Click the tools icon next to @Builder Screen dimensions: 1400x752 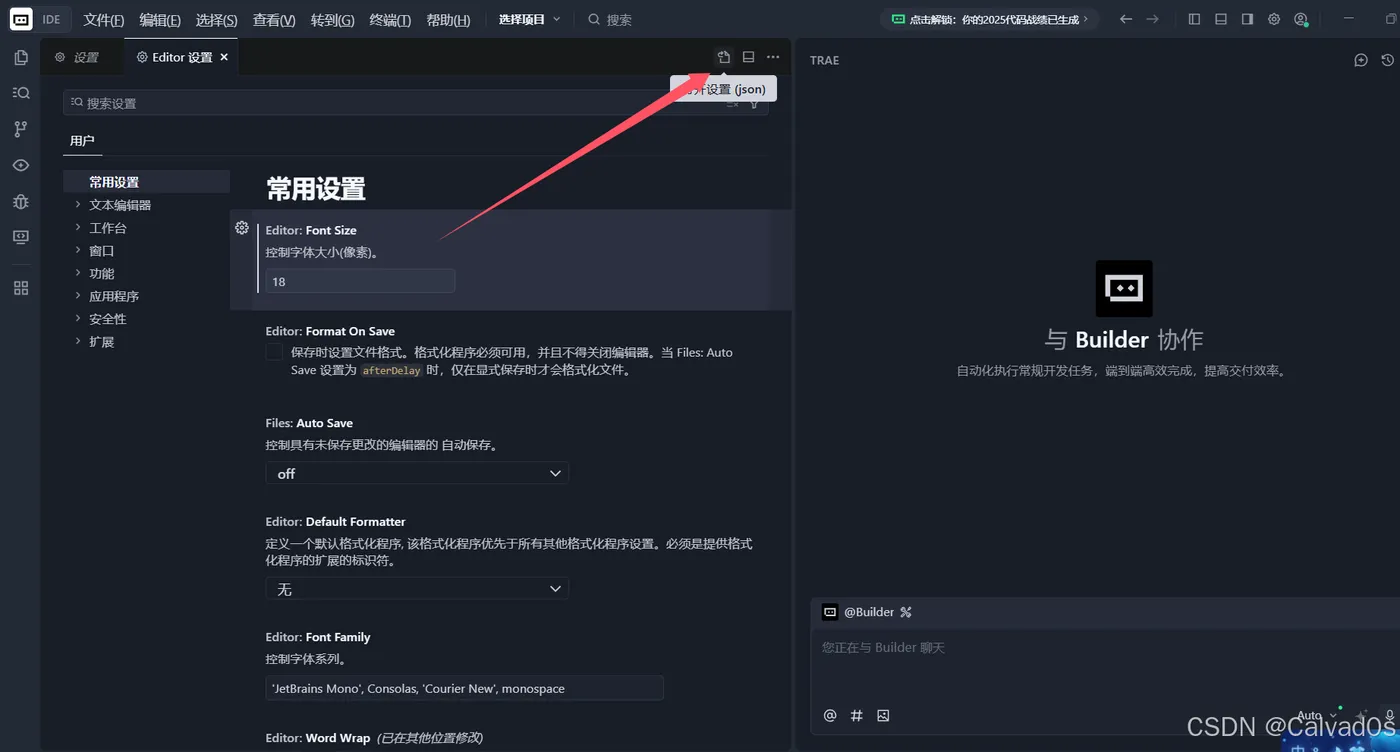906,612
